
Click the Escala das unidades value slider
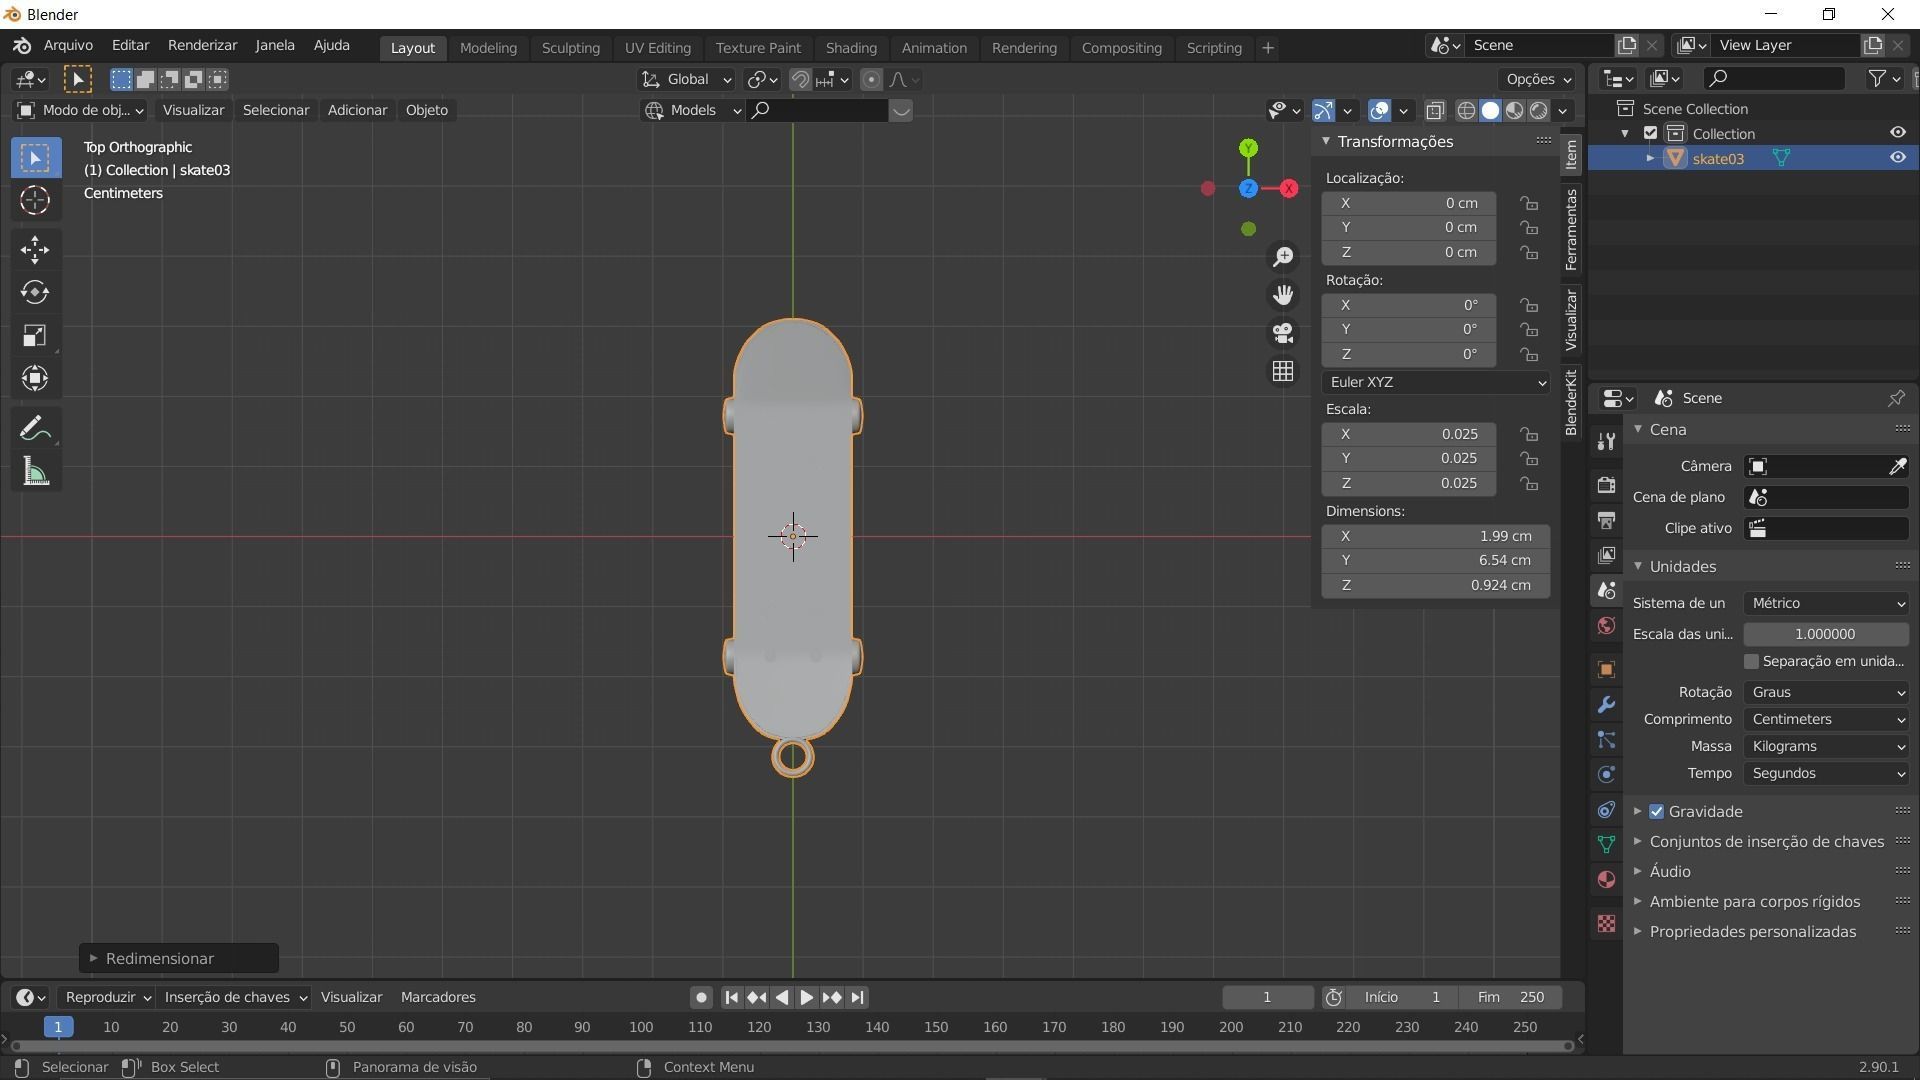pos(1825,635)
